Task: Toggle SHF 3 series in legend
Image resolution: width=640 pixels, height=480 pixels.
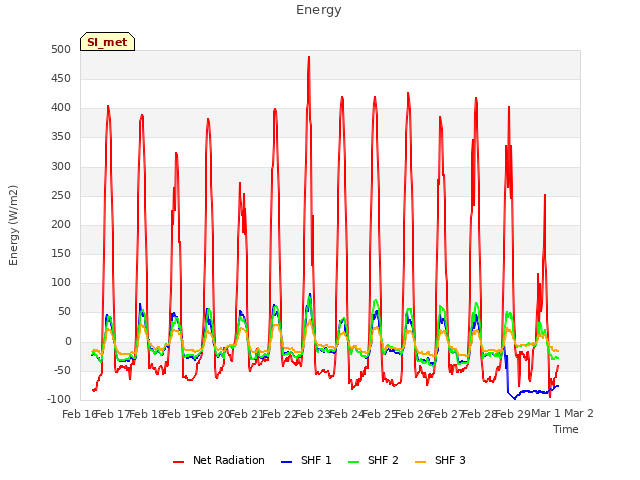Action: [440, 460]
